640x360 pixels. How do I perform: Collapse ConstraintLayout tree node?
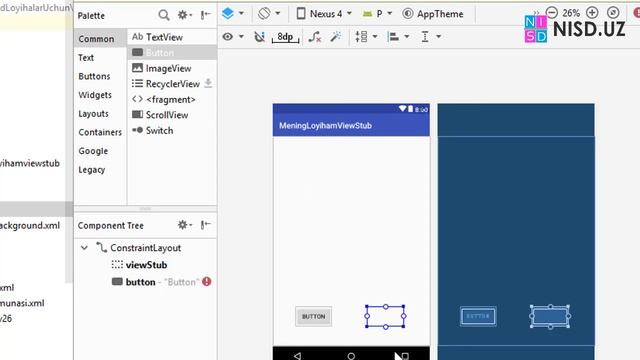coord(84,248)
